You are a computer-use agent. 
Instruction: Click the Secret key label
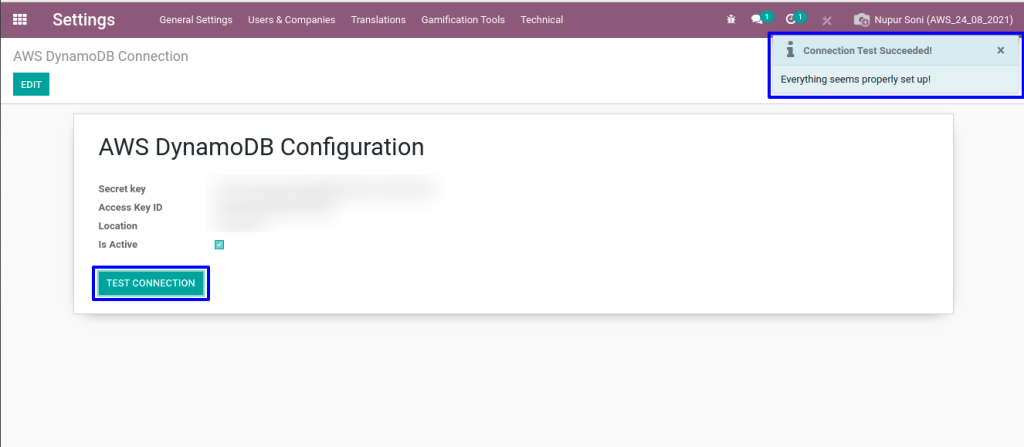click(122, 189)
